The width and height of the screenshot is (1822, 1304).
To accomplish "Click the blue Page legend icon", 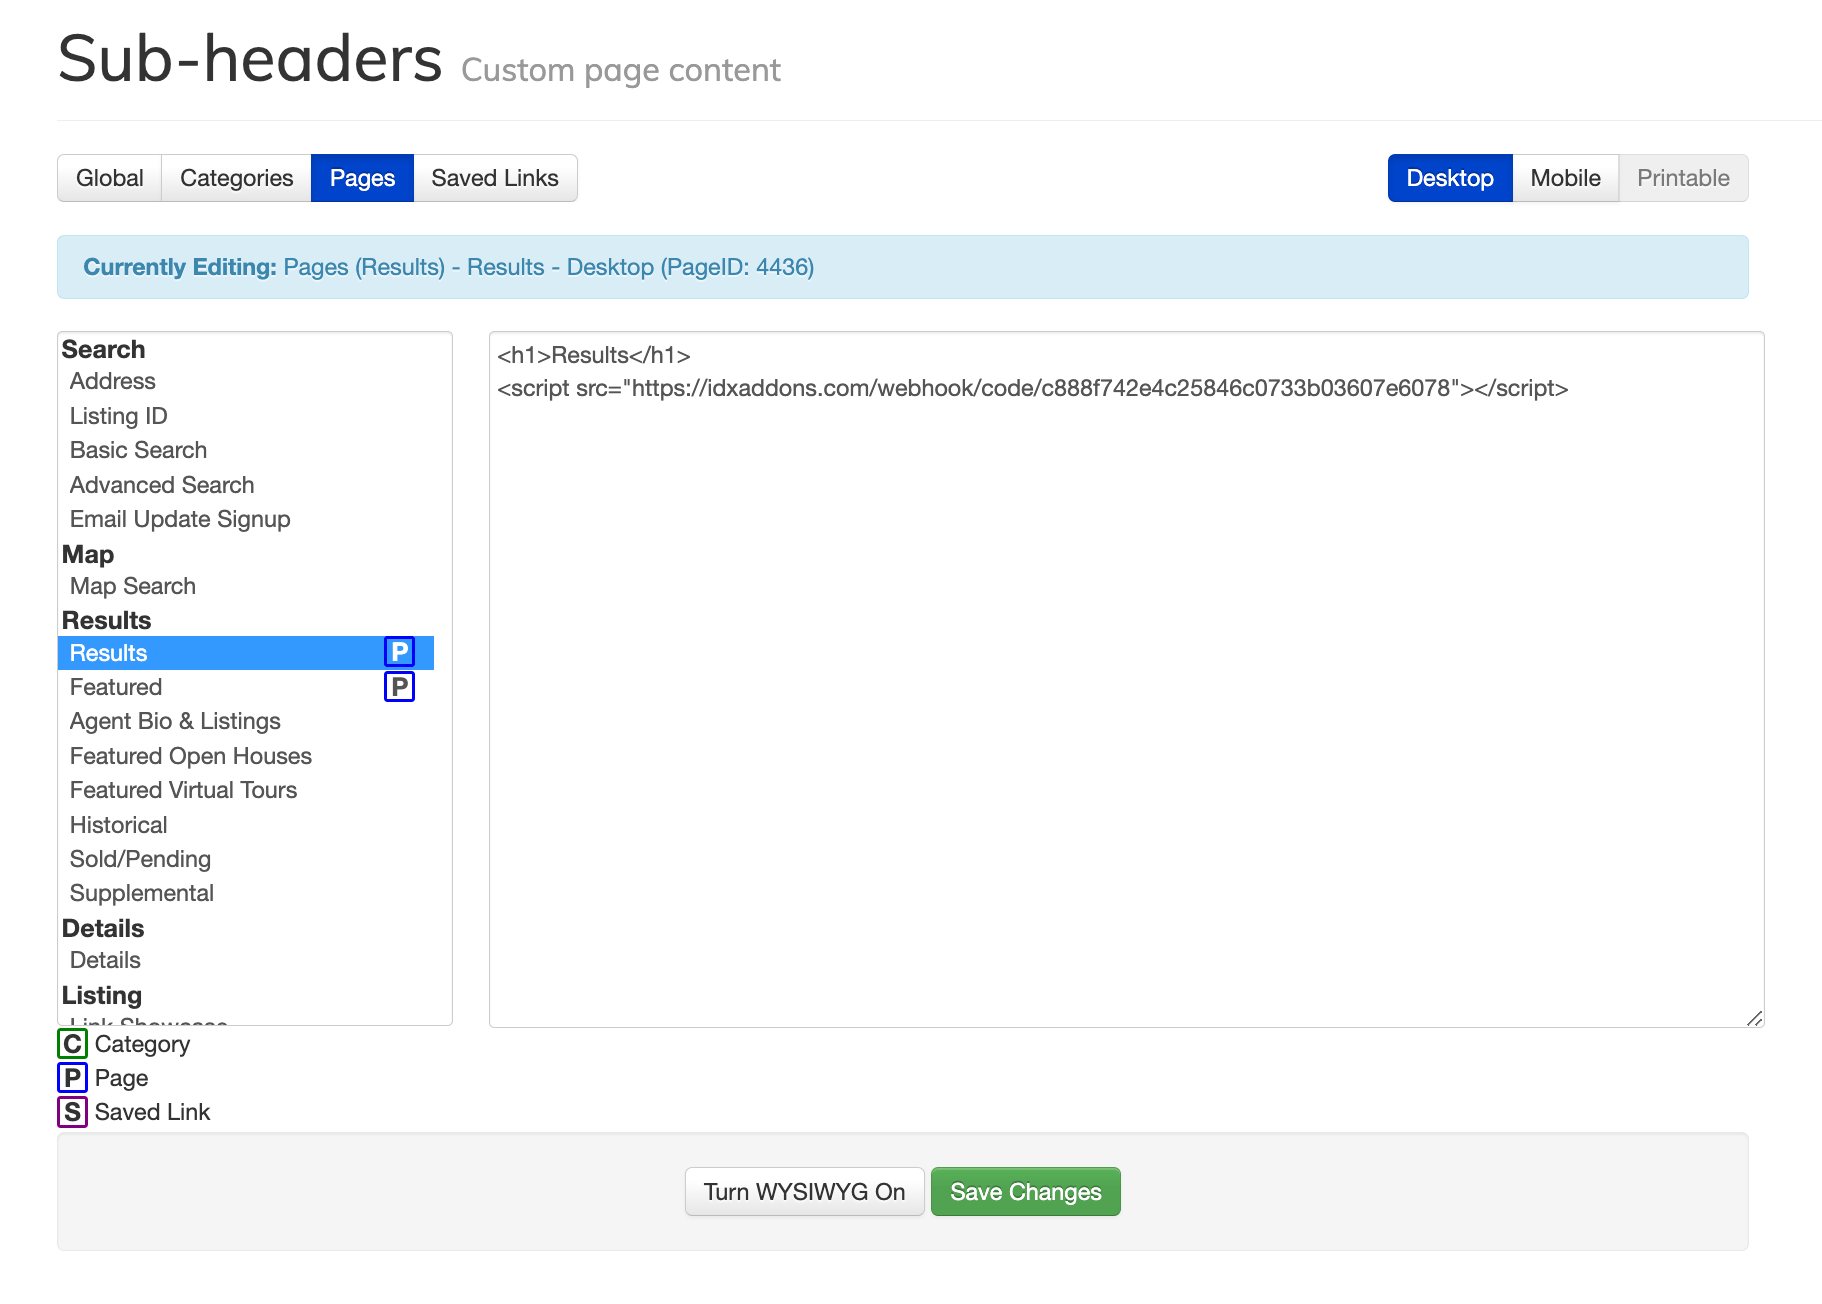I will pyautogui.click(x=72, y=1078).
